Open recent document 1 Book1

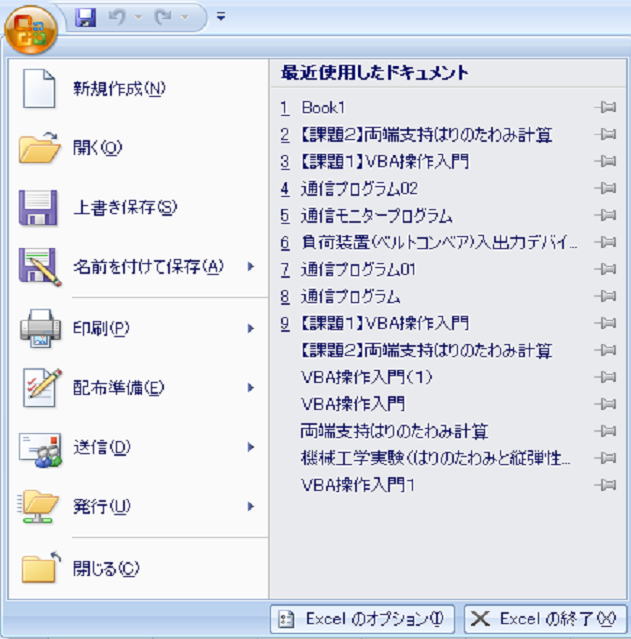[448, 108]
